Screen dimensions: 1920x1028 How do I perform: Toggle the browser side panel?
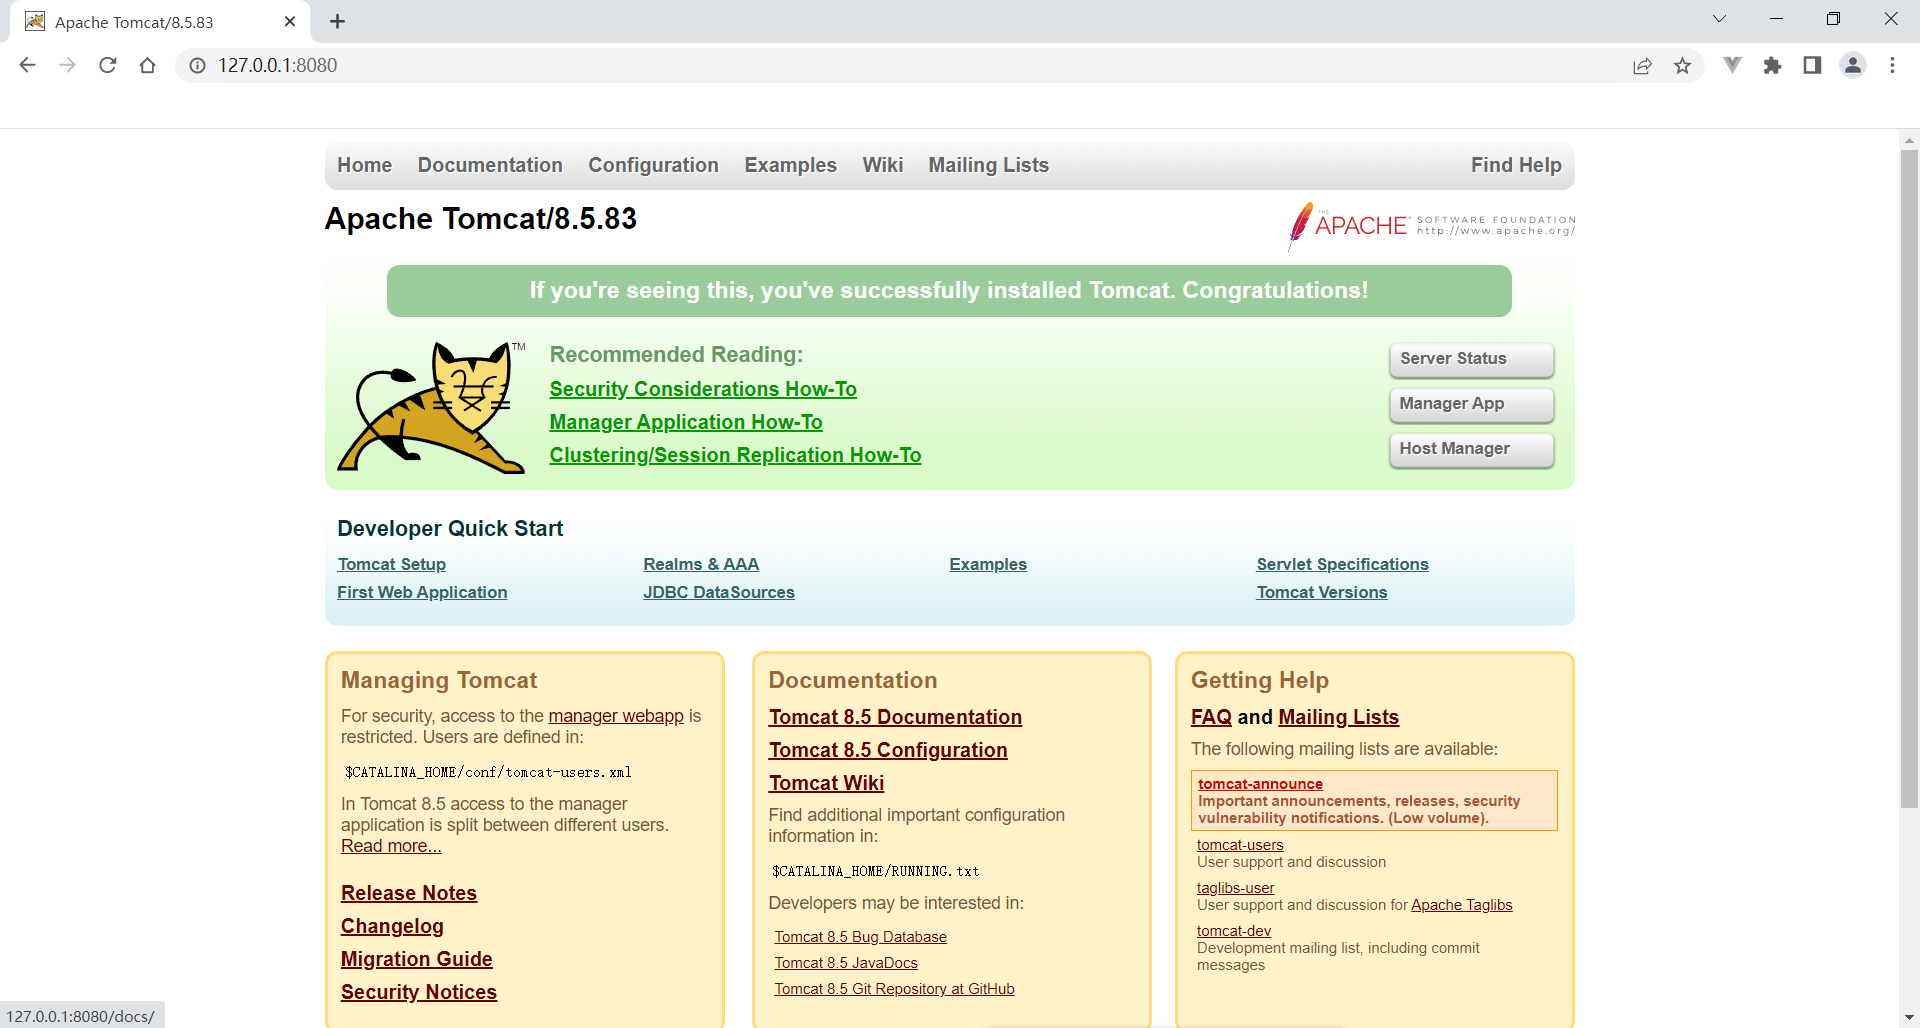pyautogui.click(x=1812, y=65)
